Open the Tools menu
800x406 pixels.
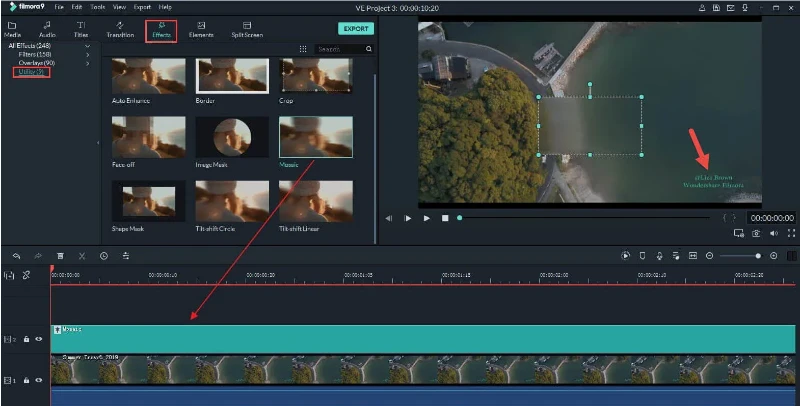(x=97, y=7)
